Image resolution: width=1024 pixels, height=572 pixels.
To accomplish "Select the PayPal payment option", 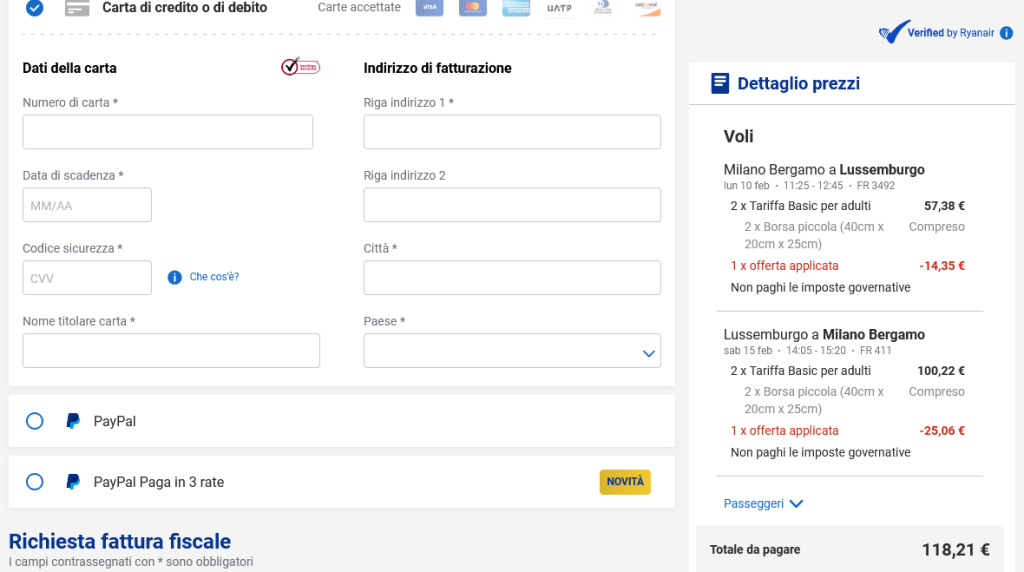I will point(35,421).
